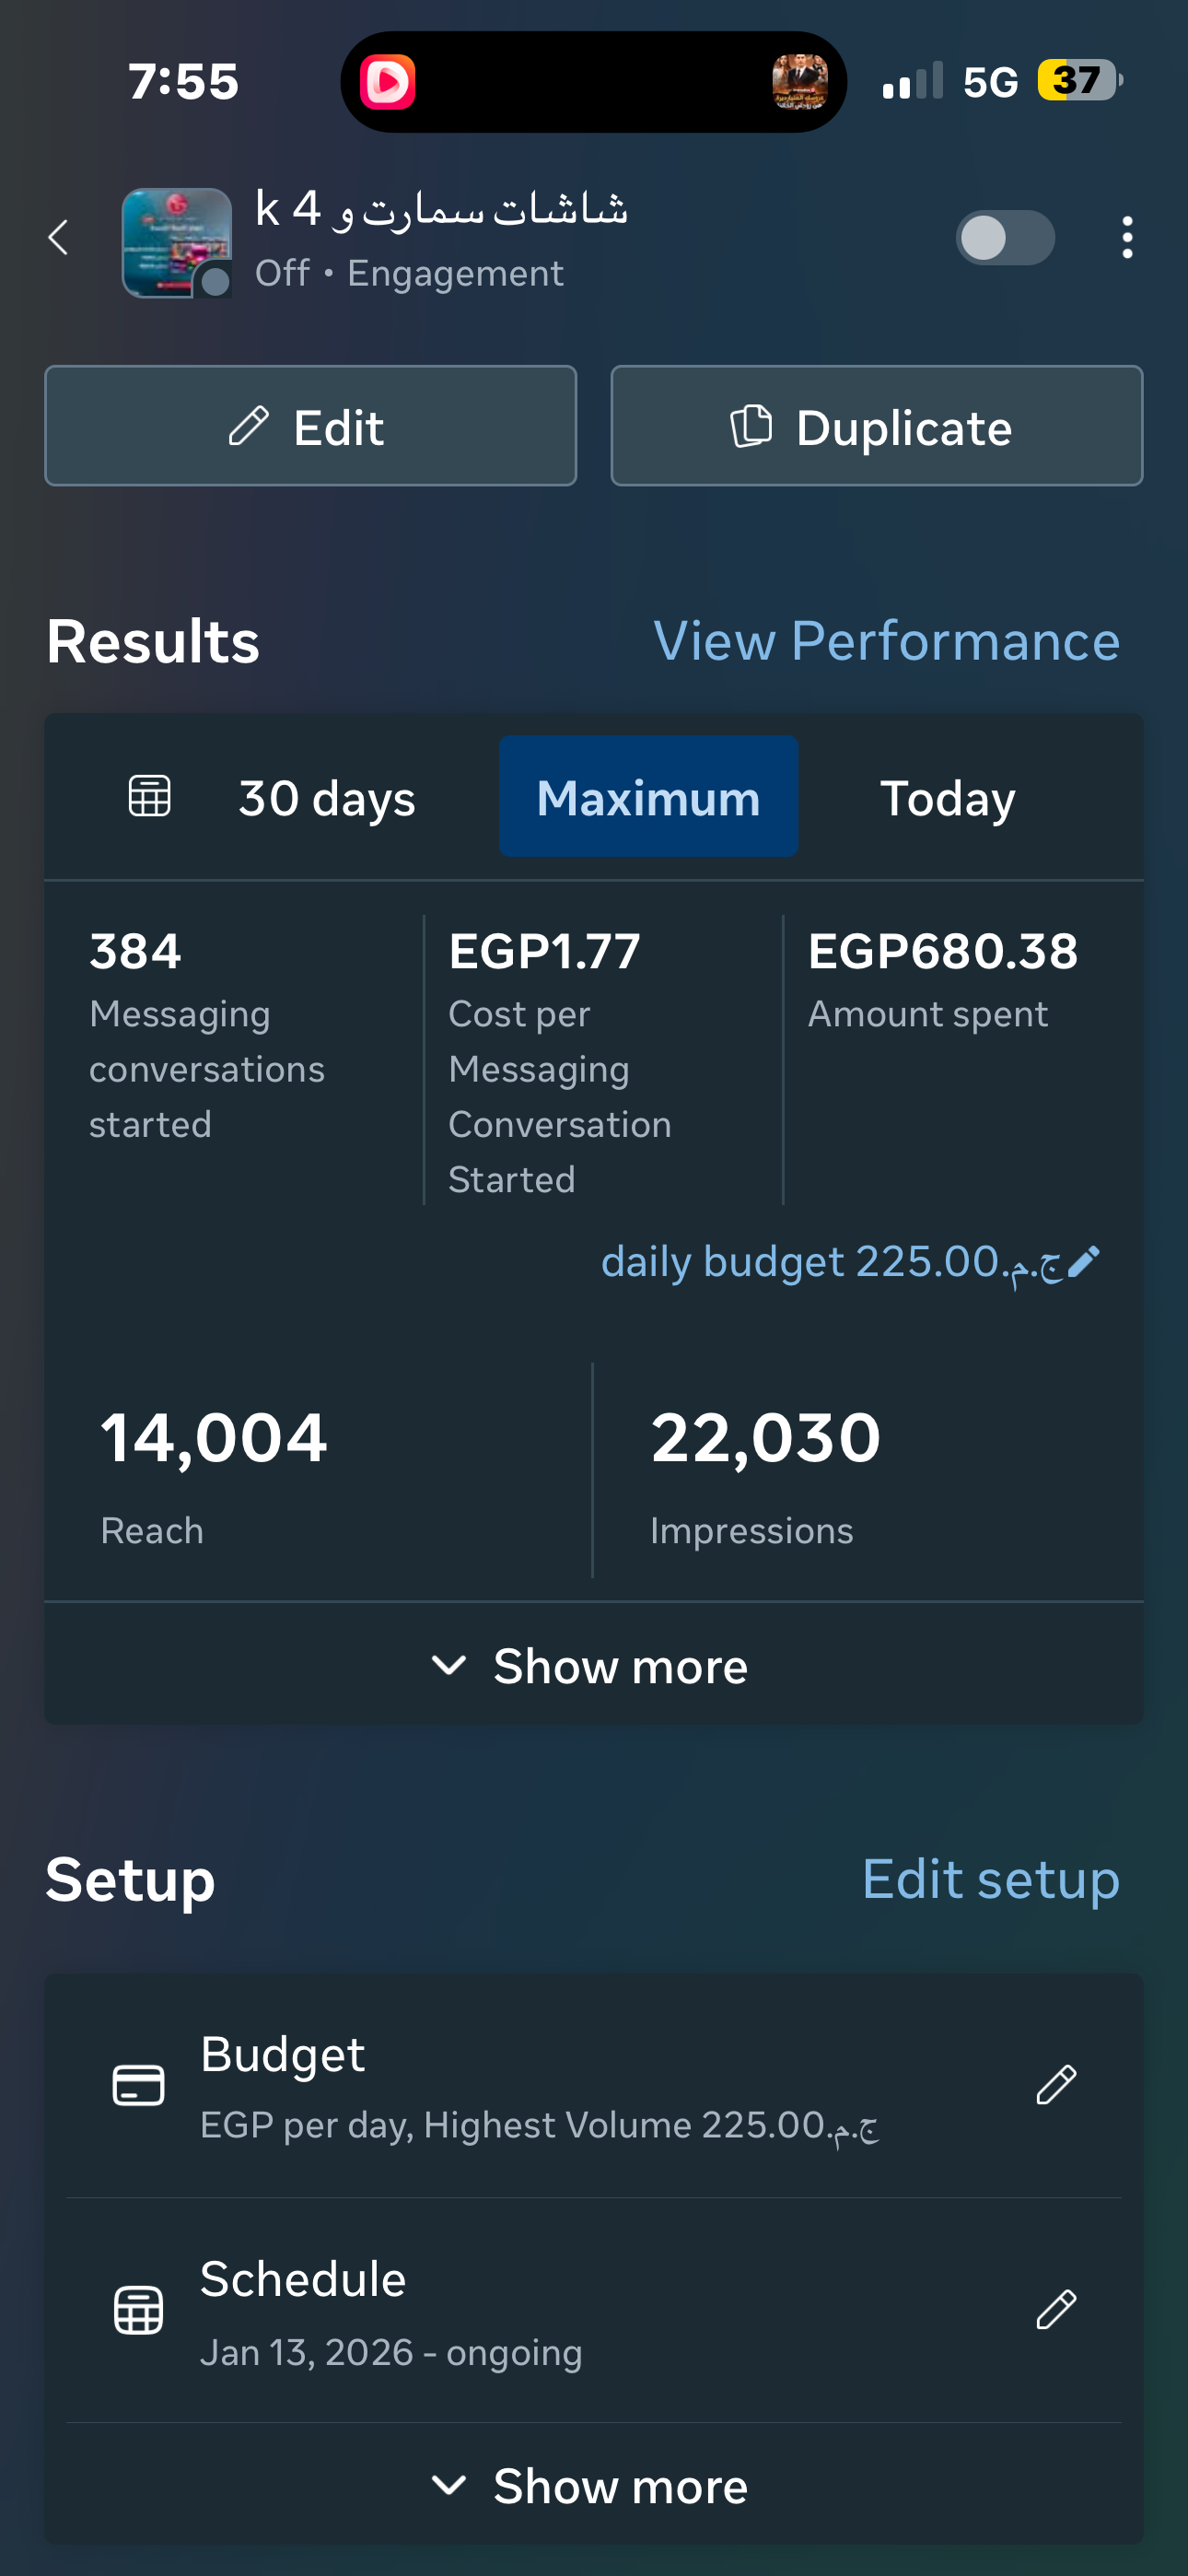Tap the custom date range calendar icon
This screenshot has height=2576, width=1188.
pos(150,797)
